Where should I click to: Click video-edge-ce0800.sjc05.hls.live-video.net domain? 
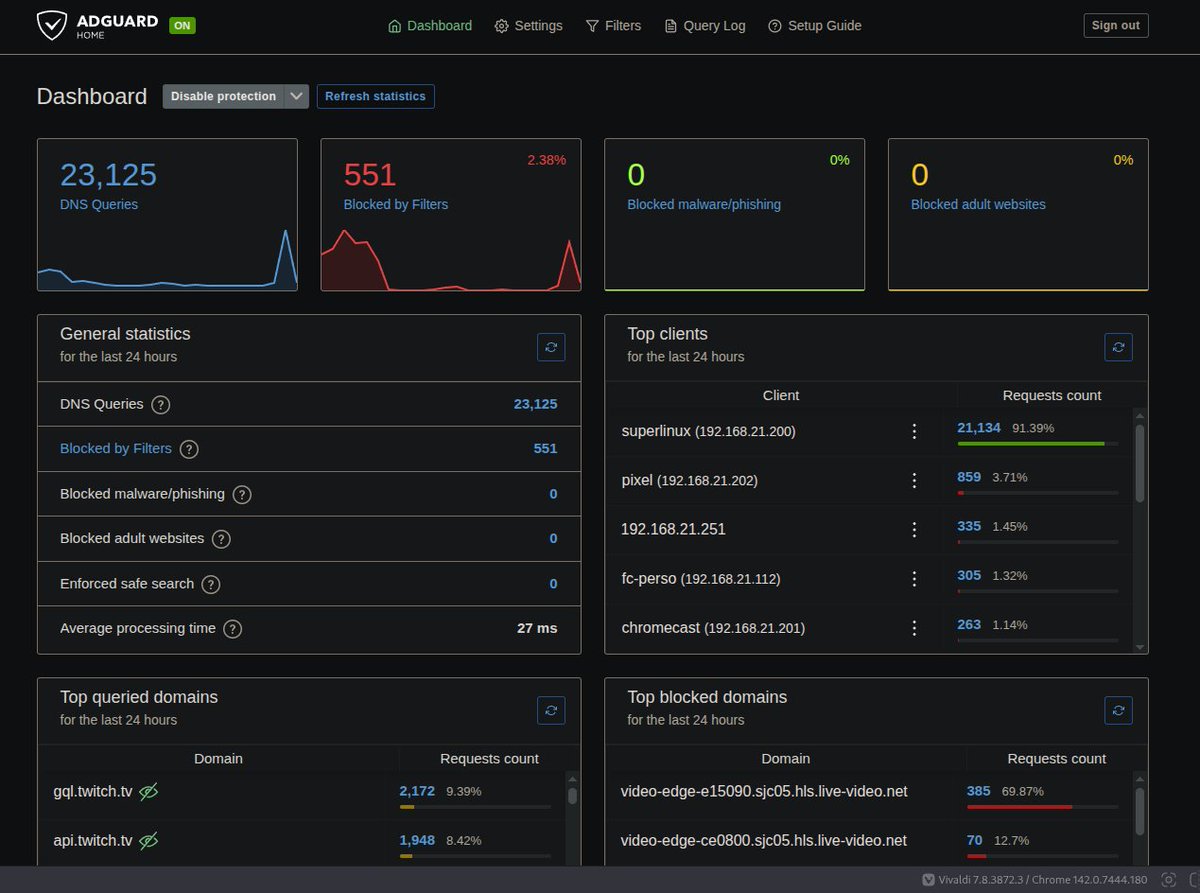[764, 840]
